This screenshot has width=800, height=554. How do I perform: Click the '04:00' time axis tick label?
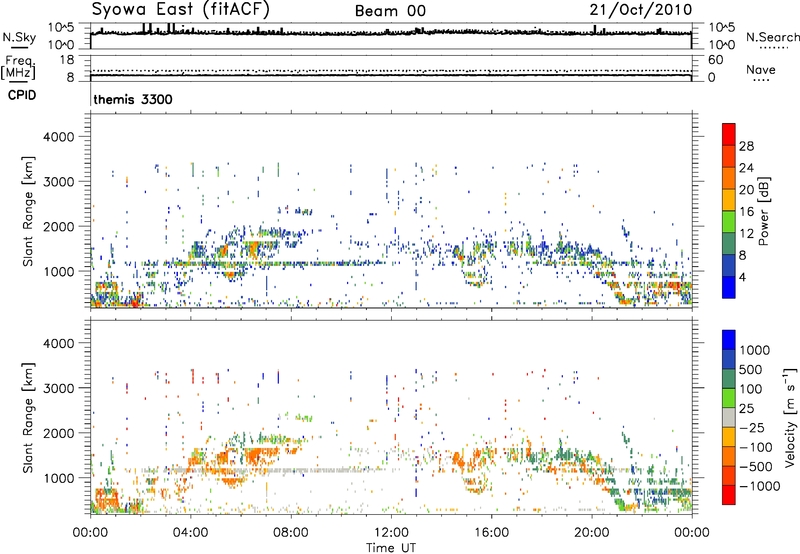coord(190,533)
